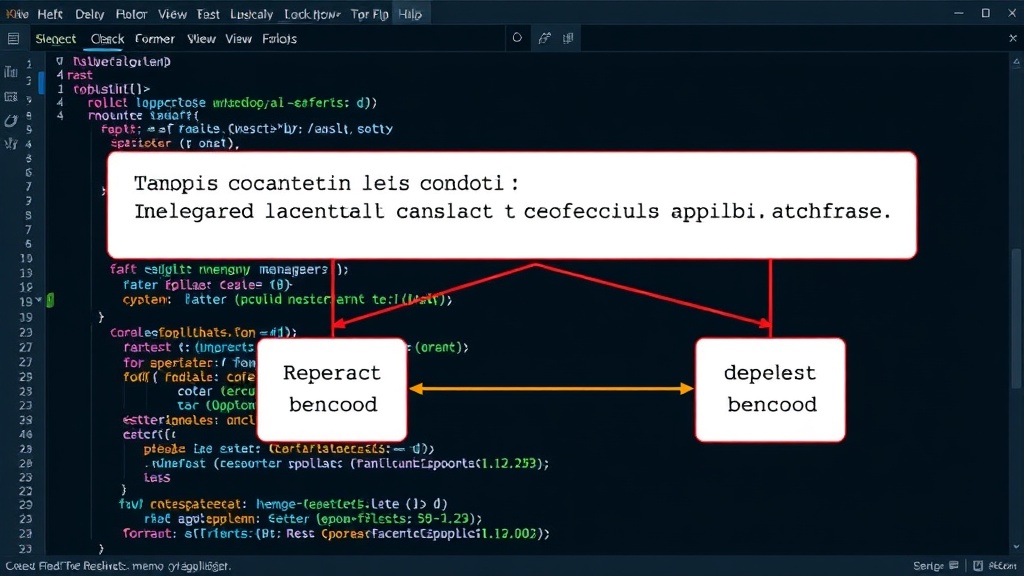Open the first menu left of Heft
The height and width of the screenshot is (576, 1024).
(x=16, y=14)
